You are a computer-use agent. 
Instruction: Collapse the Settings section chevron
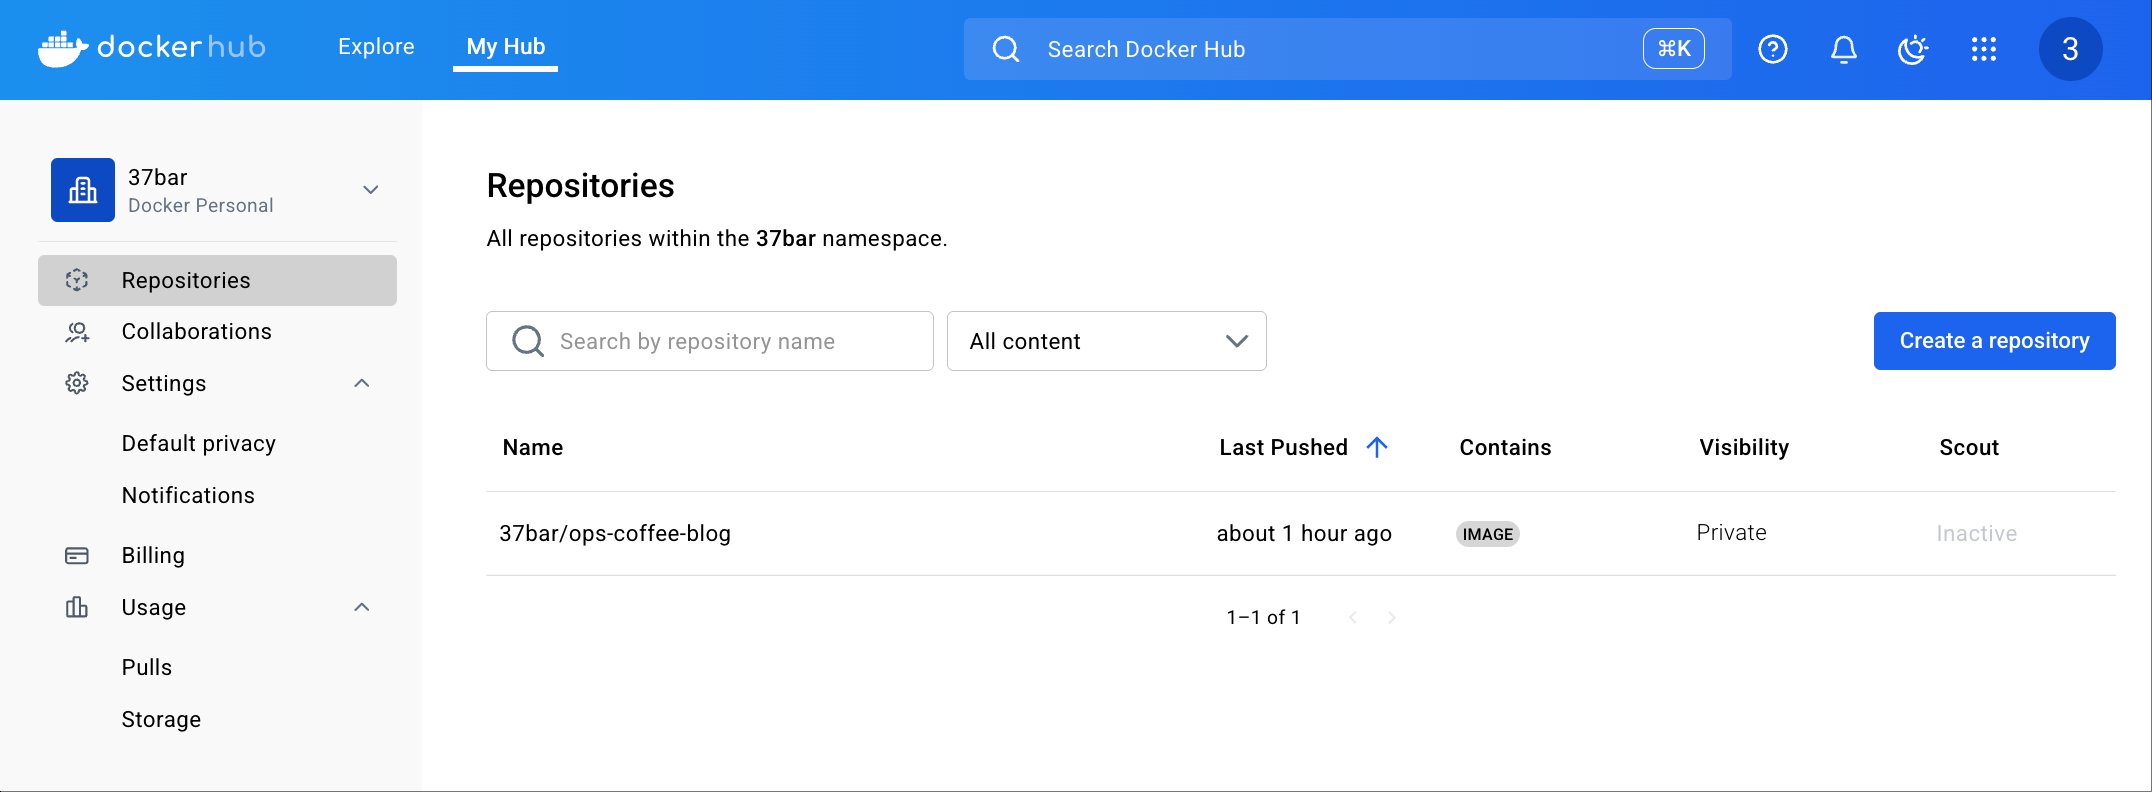362,383
